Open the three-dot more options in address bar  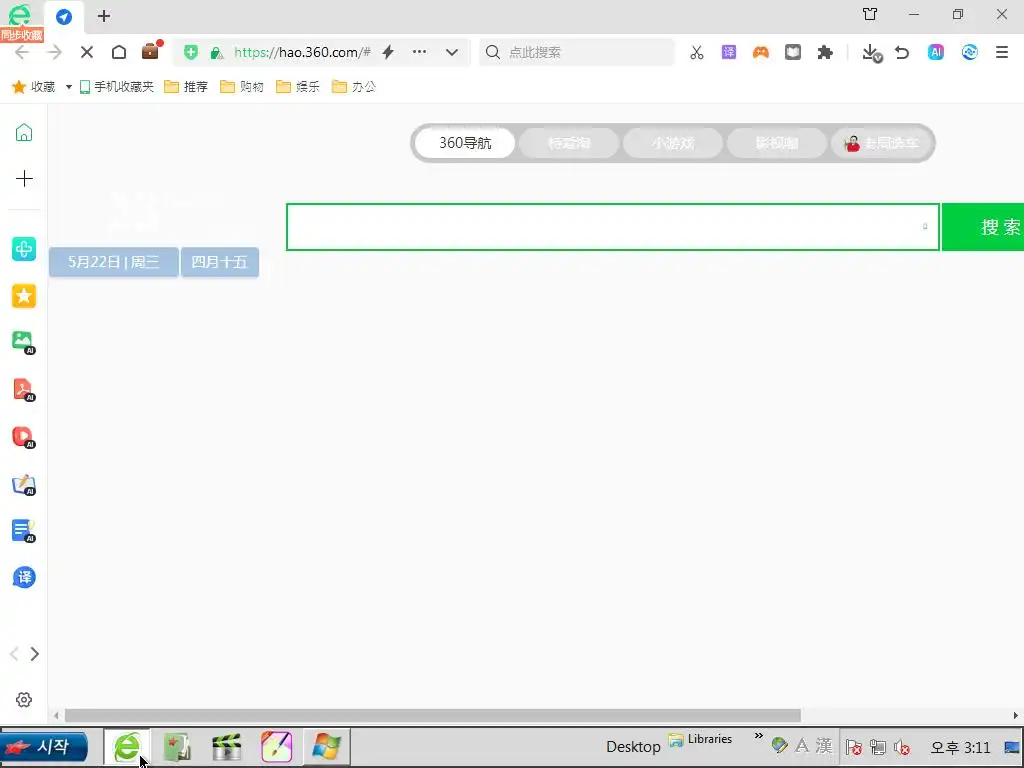point(419,52)
